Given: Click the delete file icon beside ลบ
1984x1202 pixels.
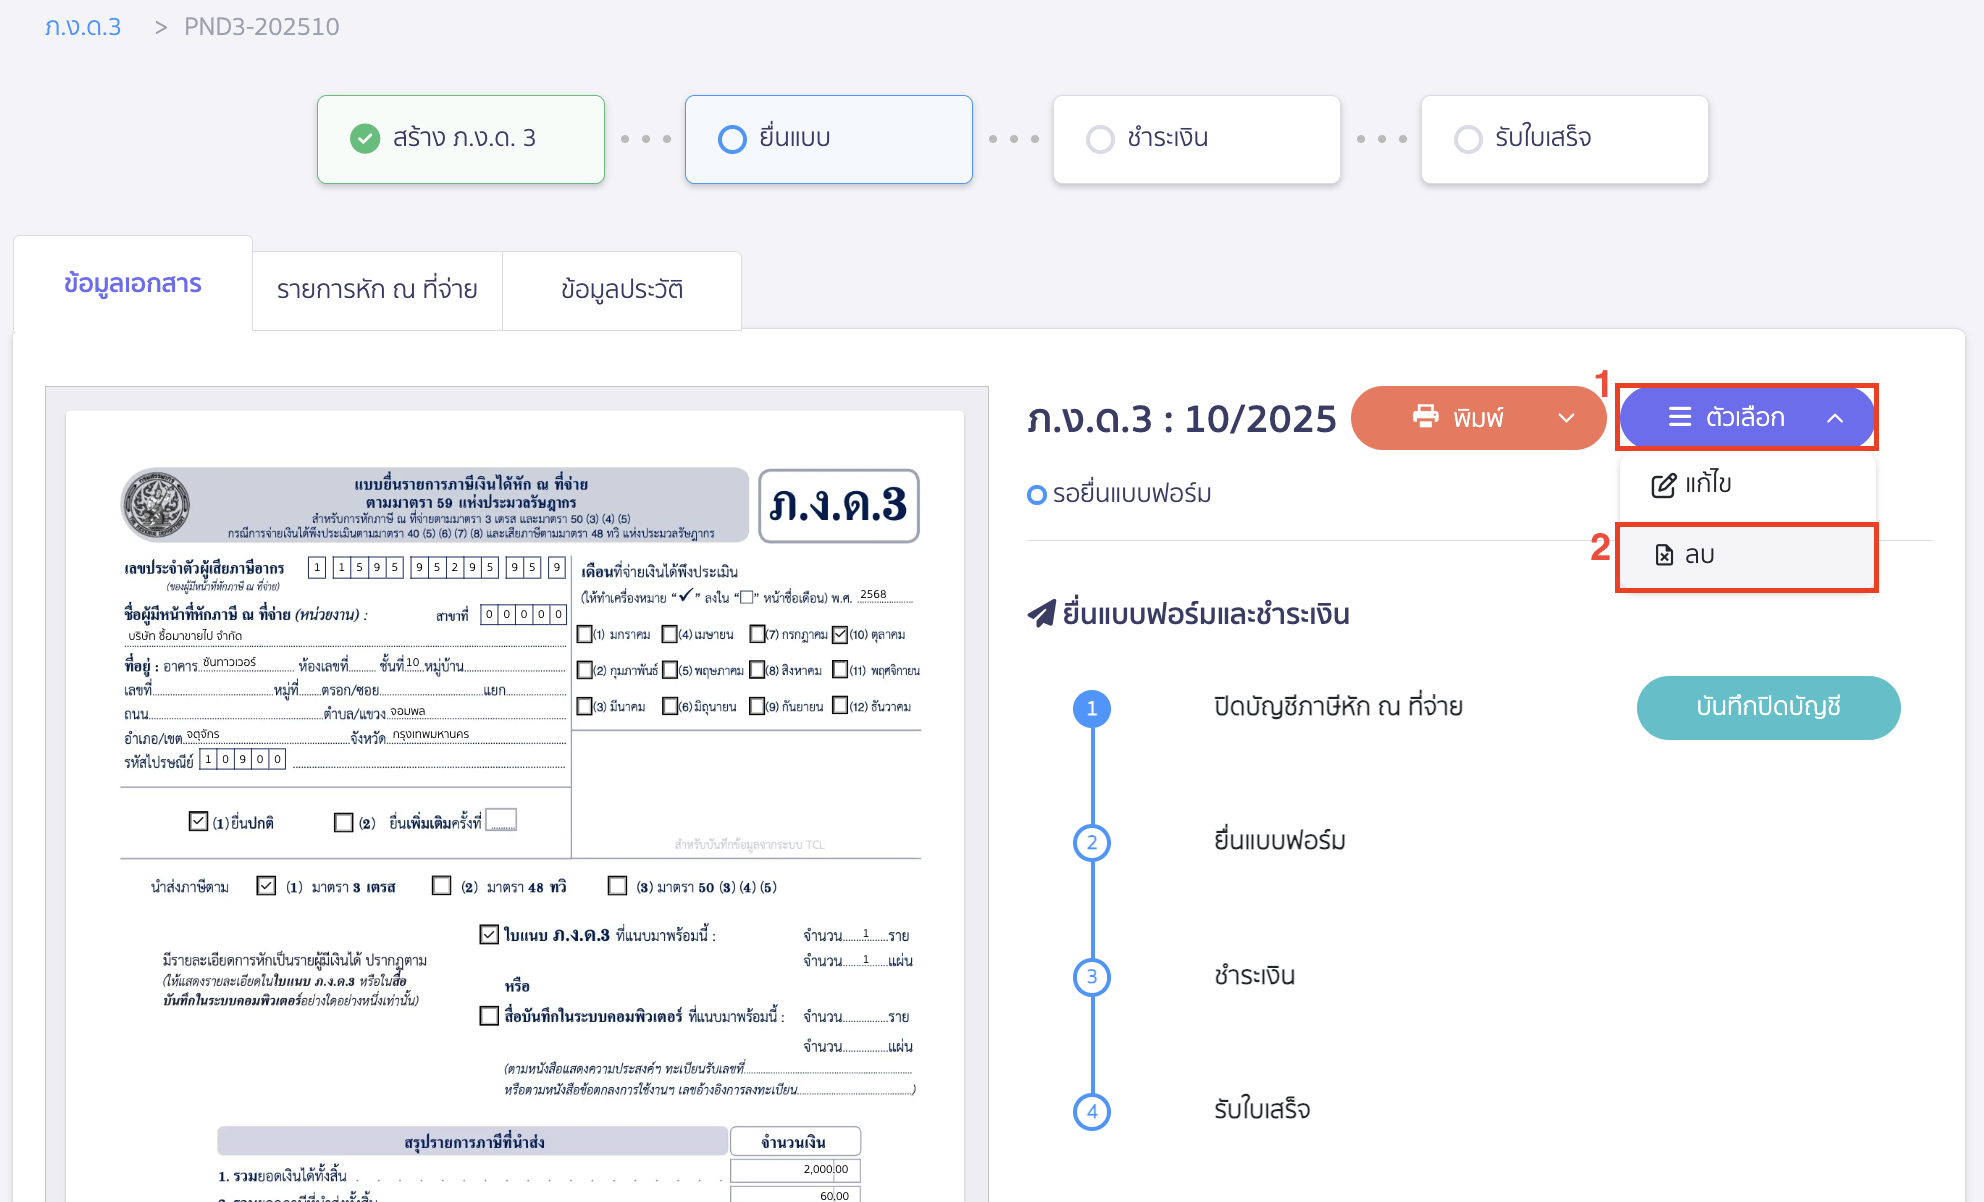Looking at the screenshot, I should tap(1664, 555).
